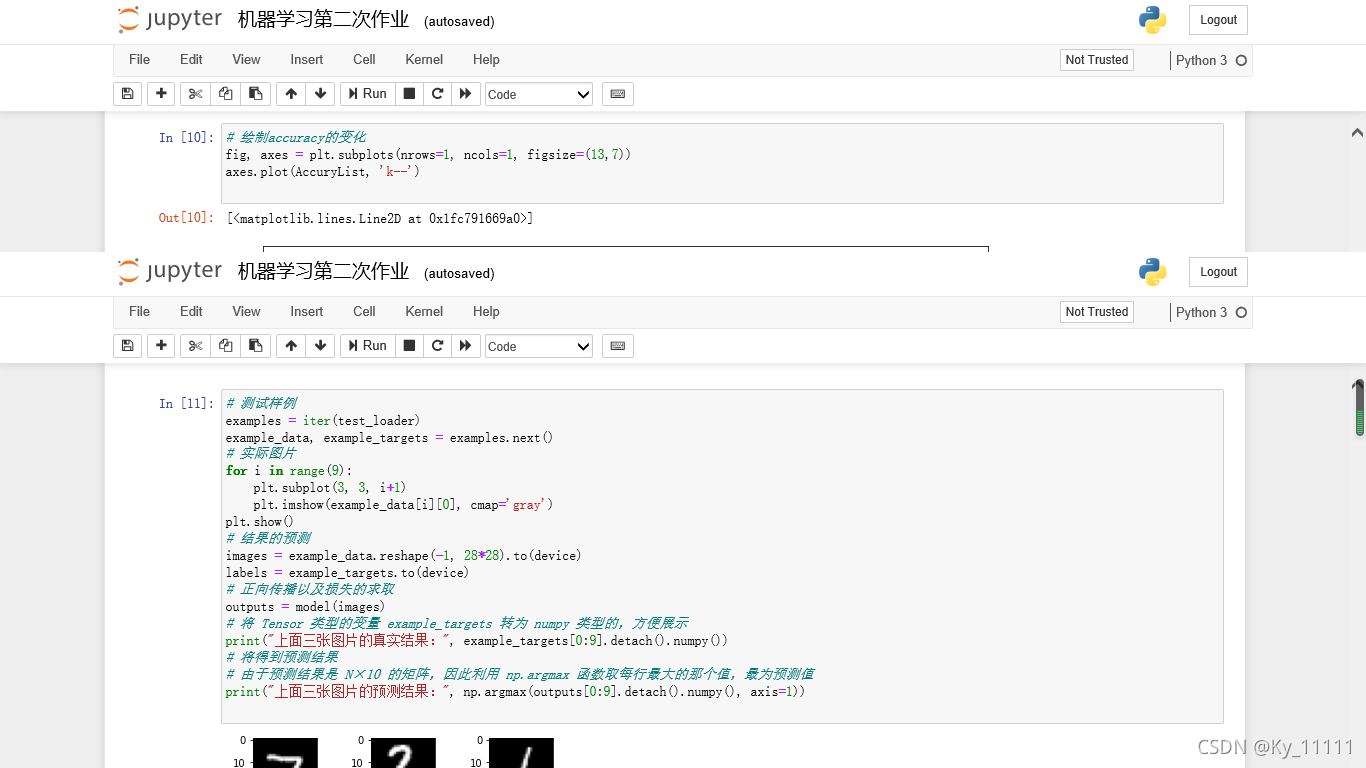Click Run button in top toolbar
Image resolution: width=1366 pixels, height=768 pixels.
pos(367,94)
